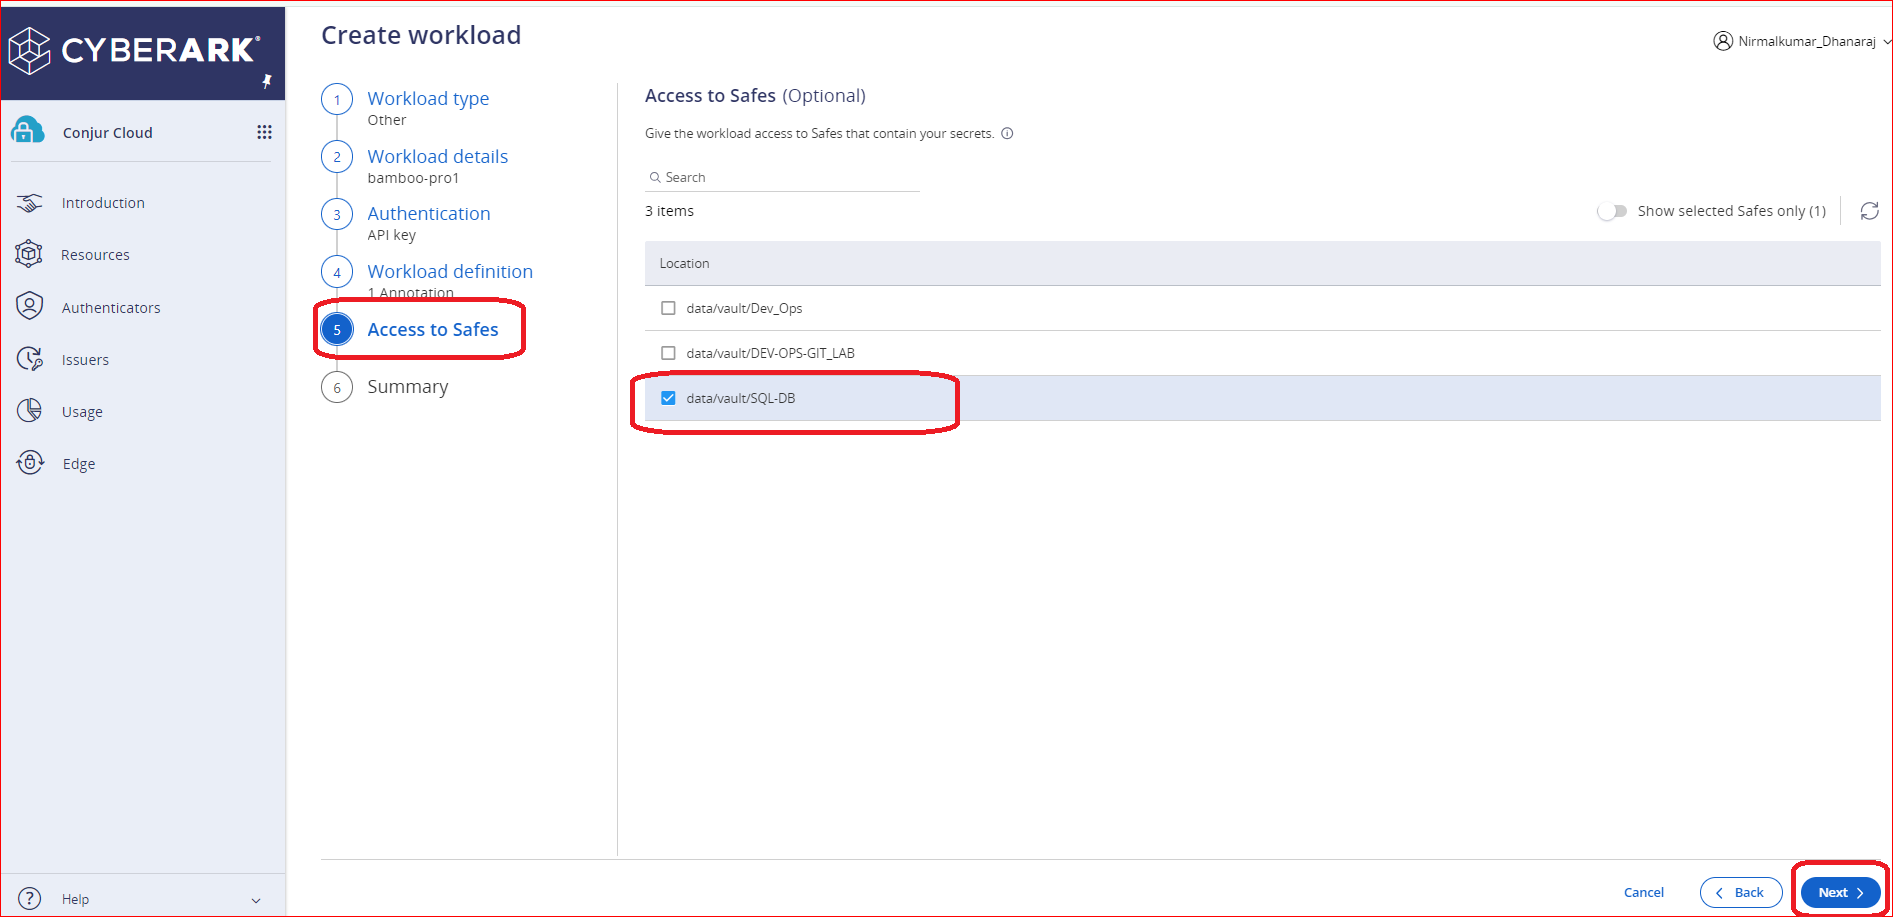Screen dimensions: 1893x917
Task: Click the refresh icon for the Safes list
Action: coord(1869,211)
